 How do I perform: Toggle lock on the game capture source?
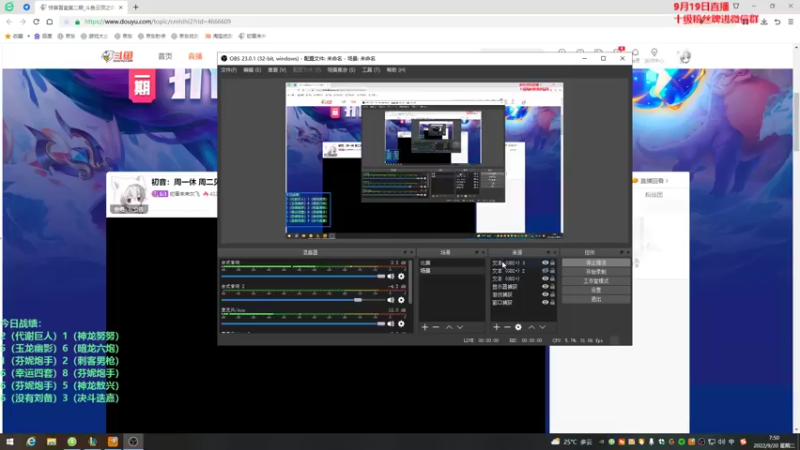[x=553, y=295]
